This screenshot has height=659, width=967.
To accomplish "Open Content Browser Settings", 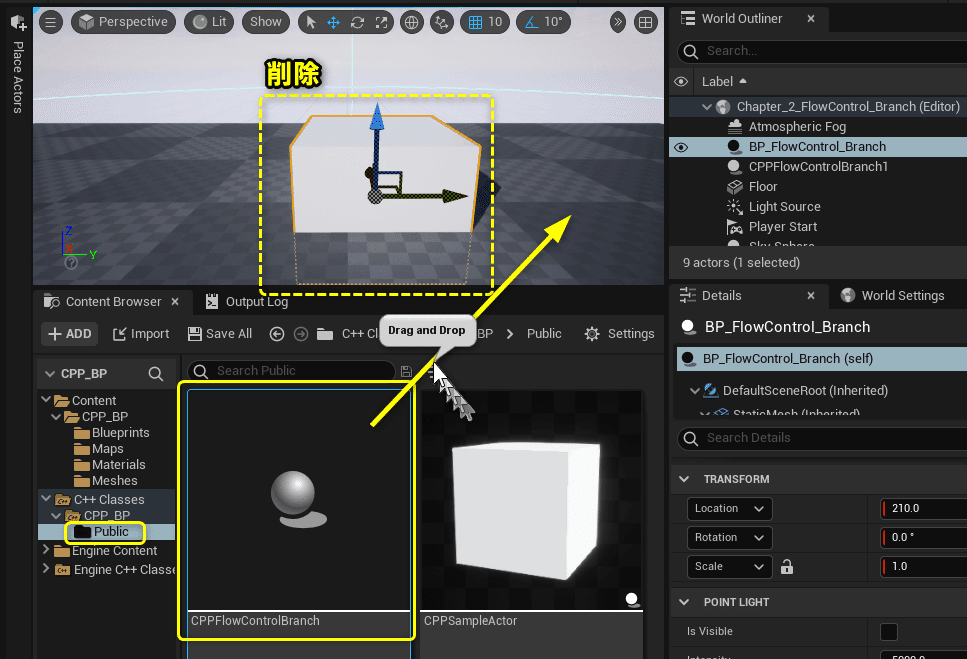I will (619, 334).
